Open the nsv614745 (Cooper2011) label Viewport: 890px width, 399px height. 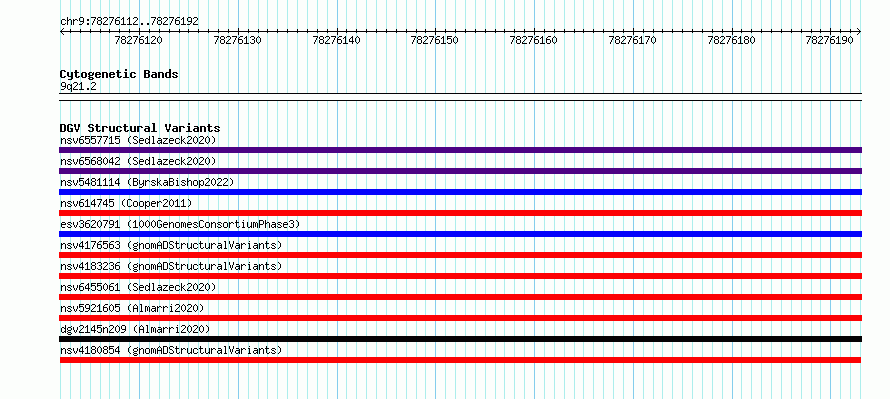[126, 203]
